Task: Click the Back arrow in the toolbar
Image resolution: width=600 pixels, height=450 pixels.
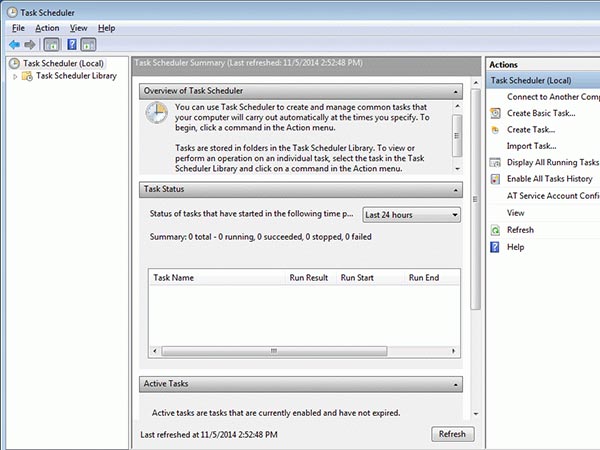Action: pyautogui.click(x=14, y=44)
